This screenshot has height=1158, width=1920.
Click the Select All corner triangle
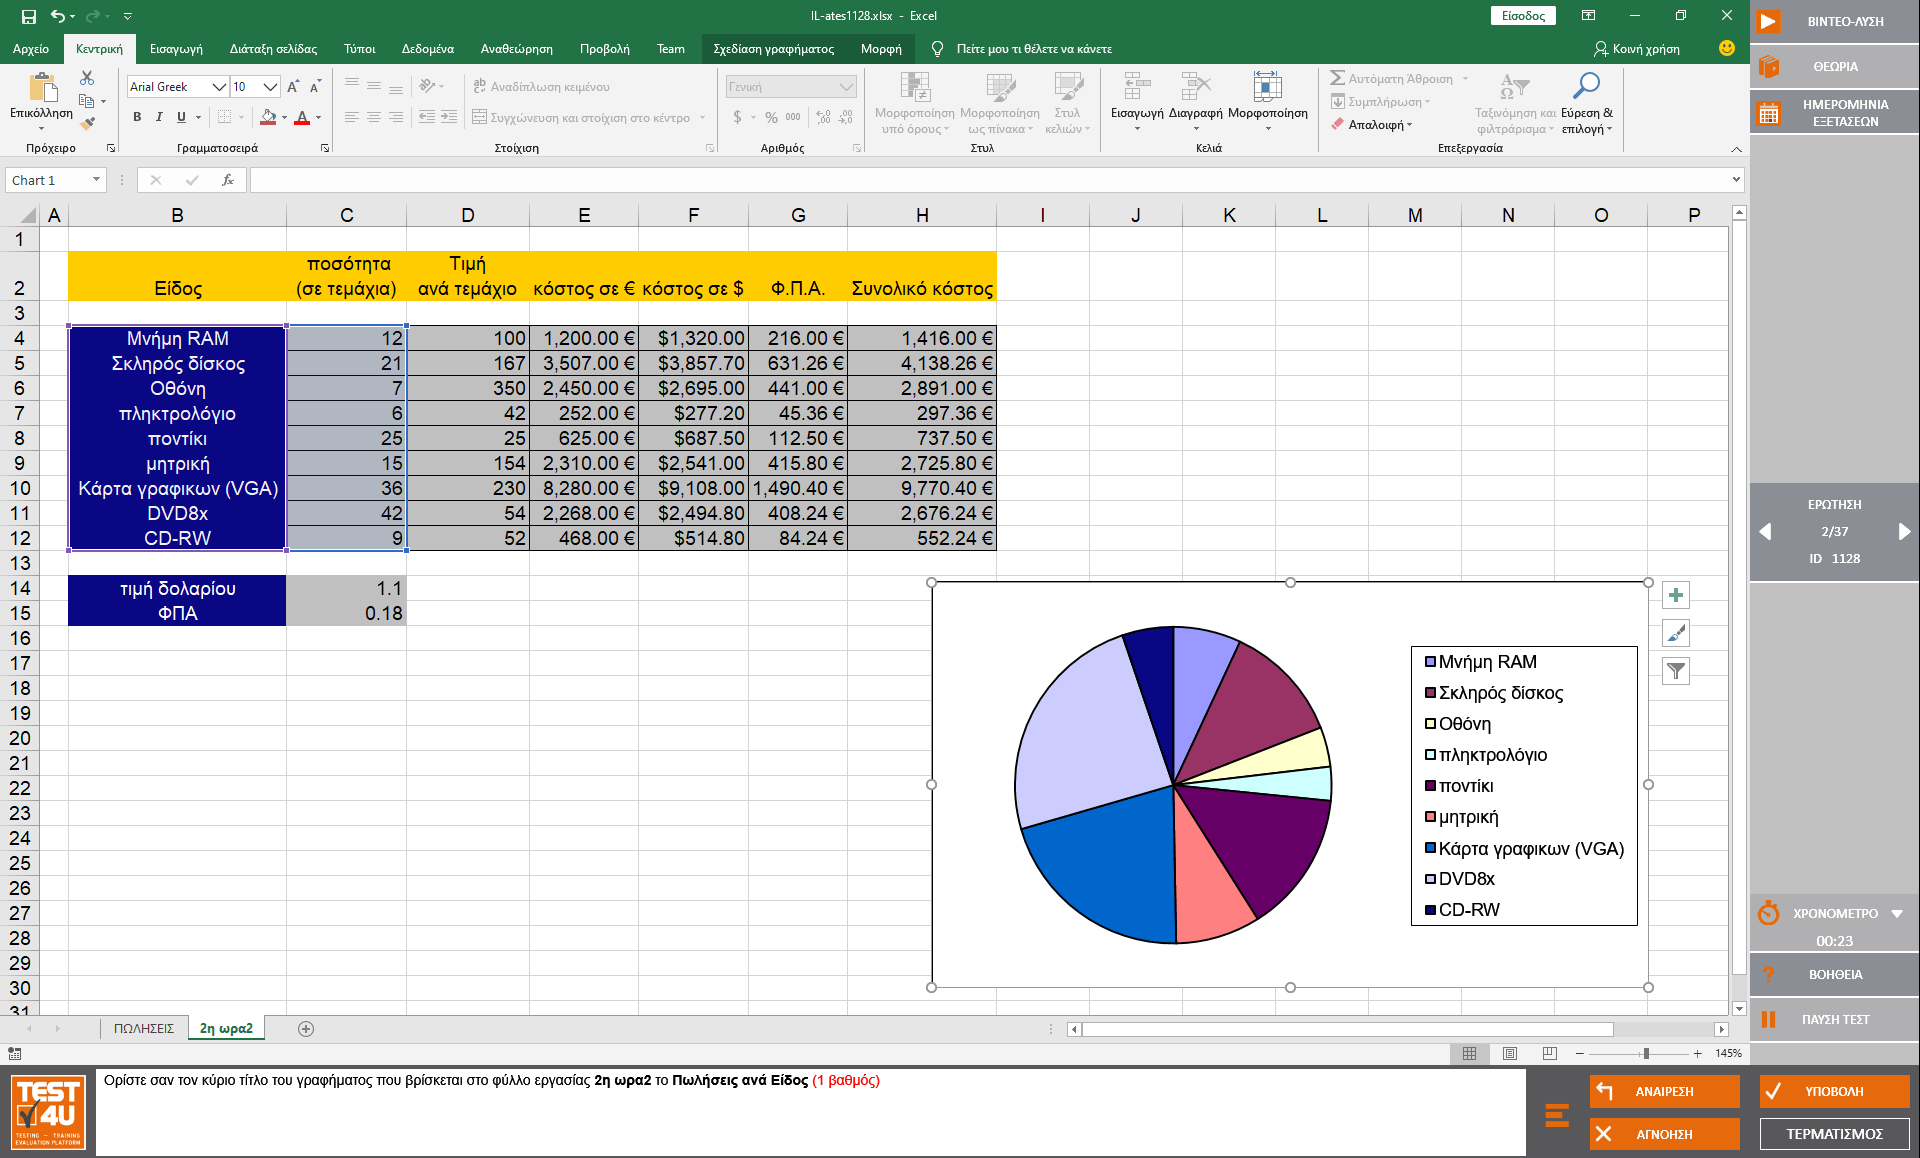click(27, 215)
